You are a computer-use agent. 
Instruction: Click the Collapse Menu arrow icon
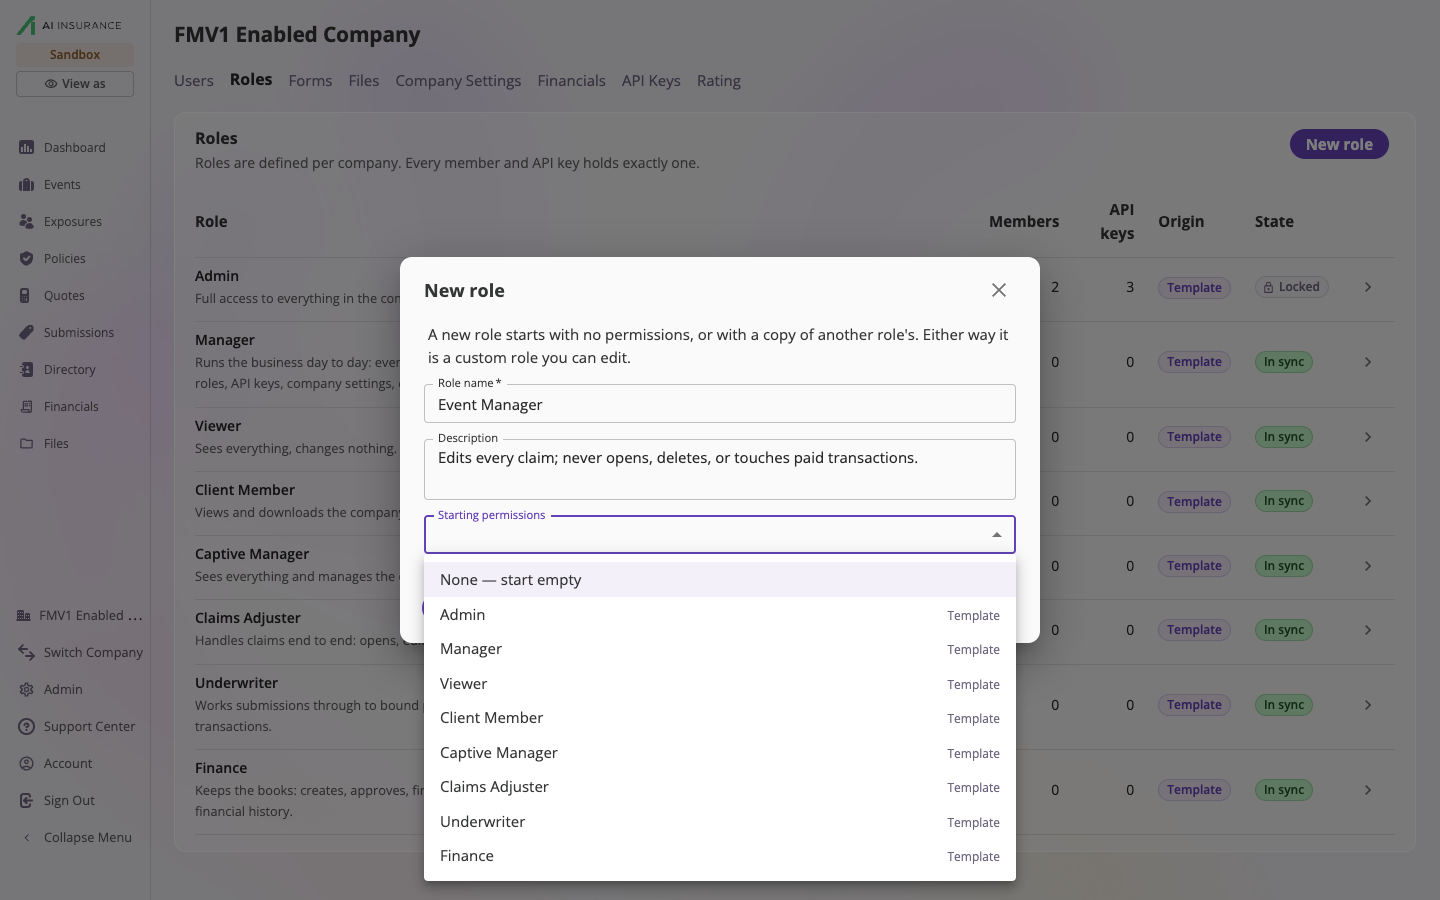point(26,837)
